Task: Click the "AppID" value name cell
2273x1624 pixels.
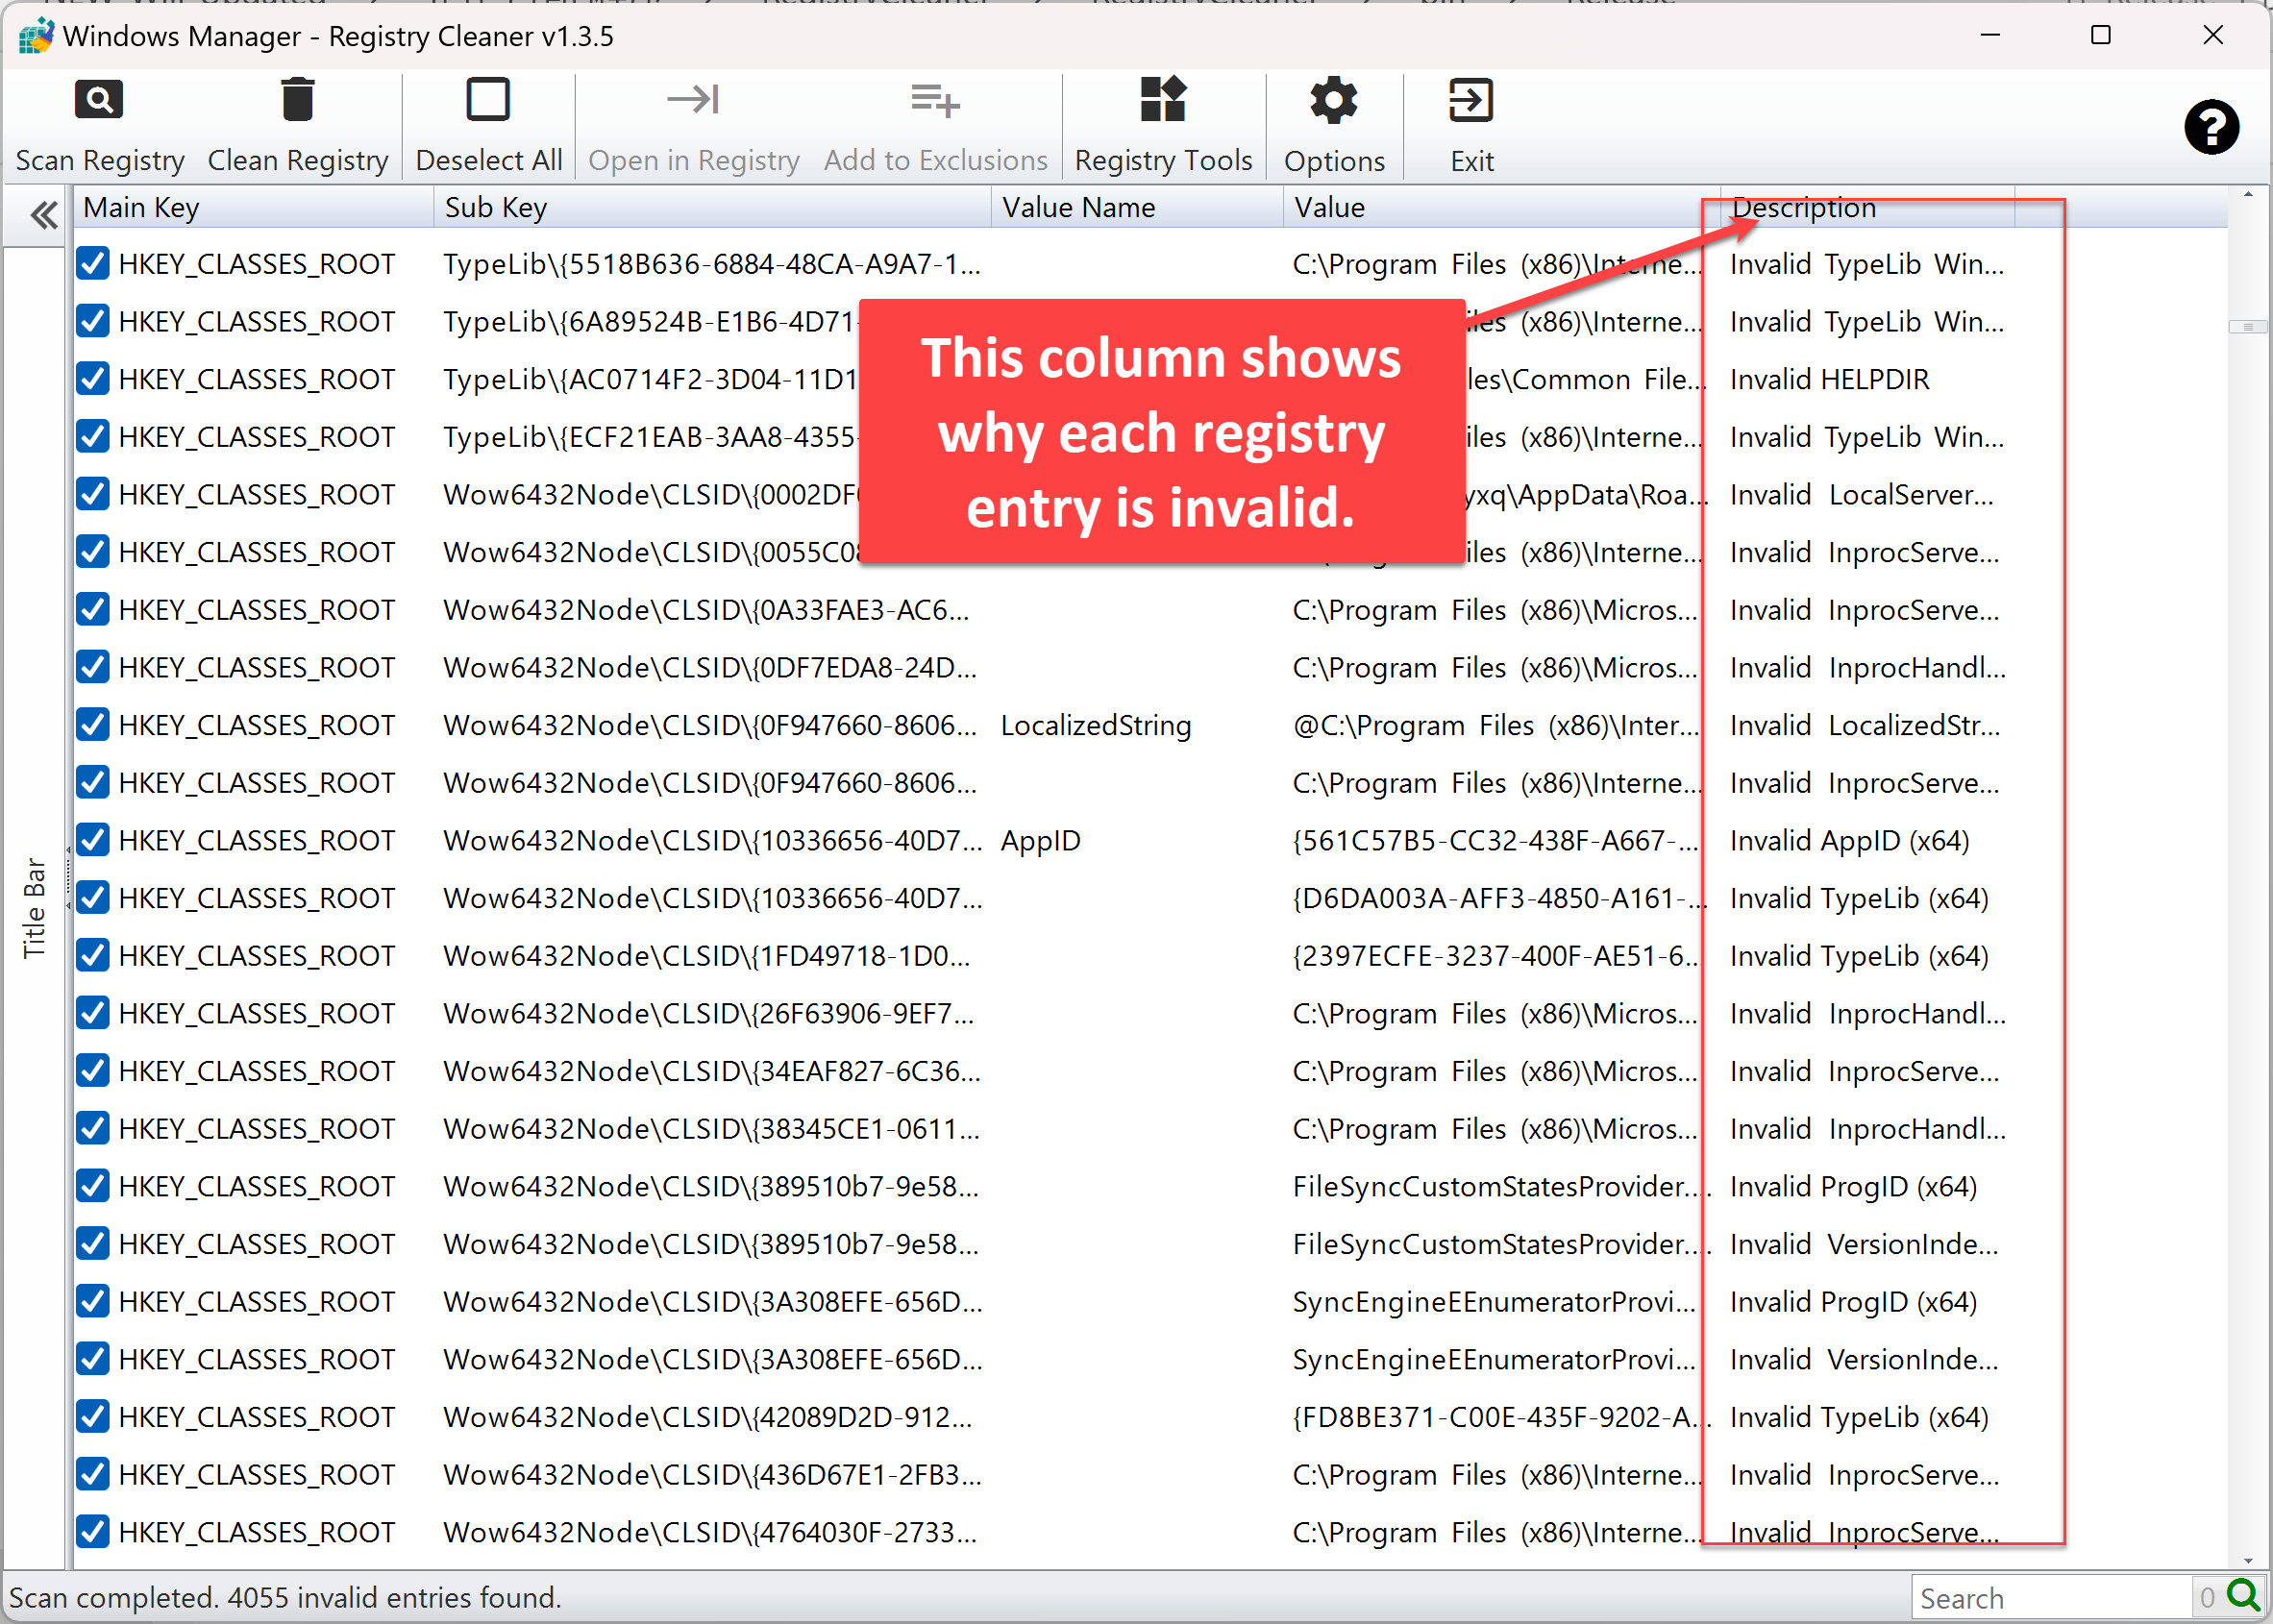Action: [x=1041, y=841]
